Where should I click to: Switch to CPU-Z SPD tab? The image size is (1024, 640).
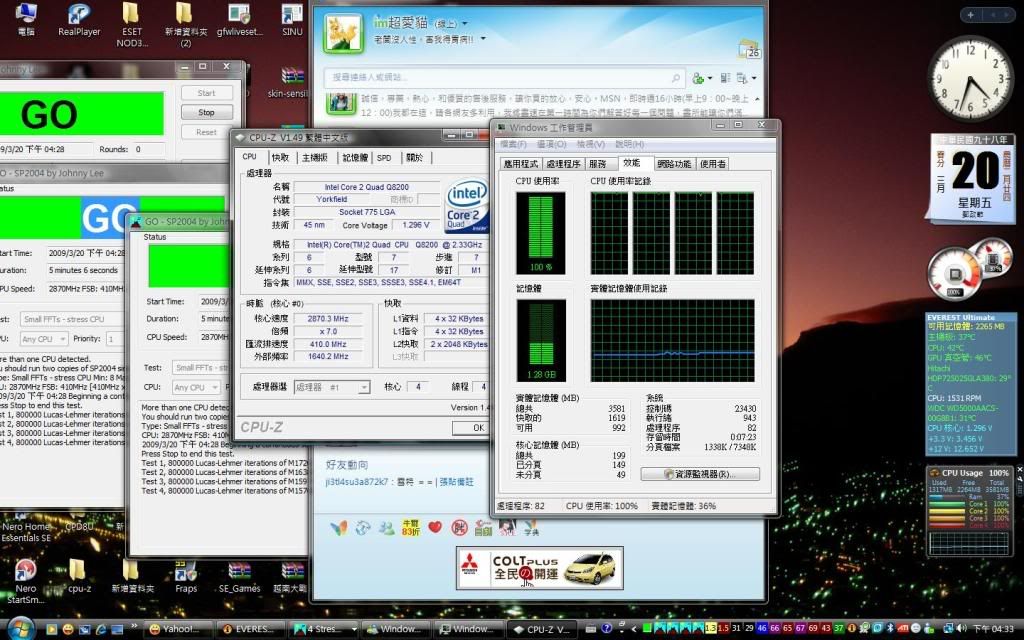[384, 157]
